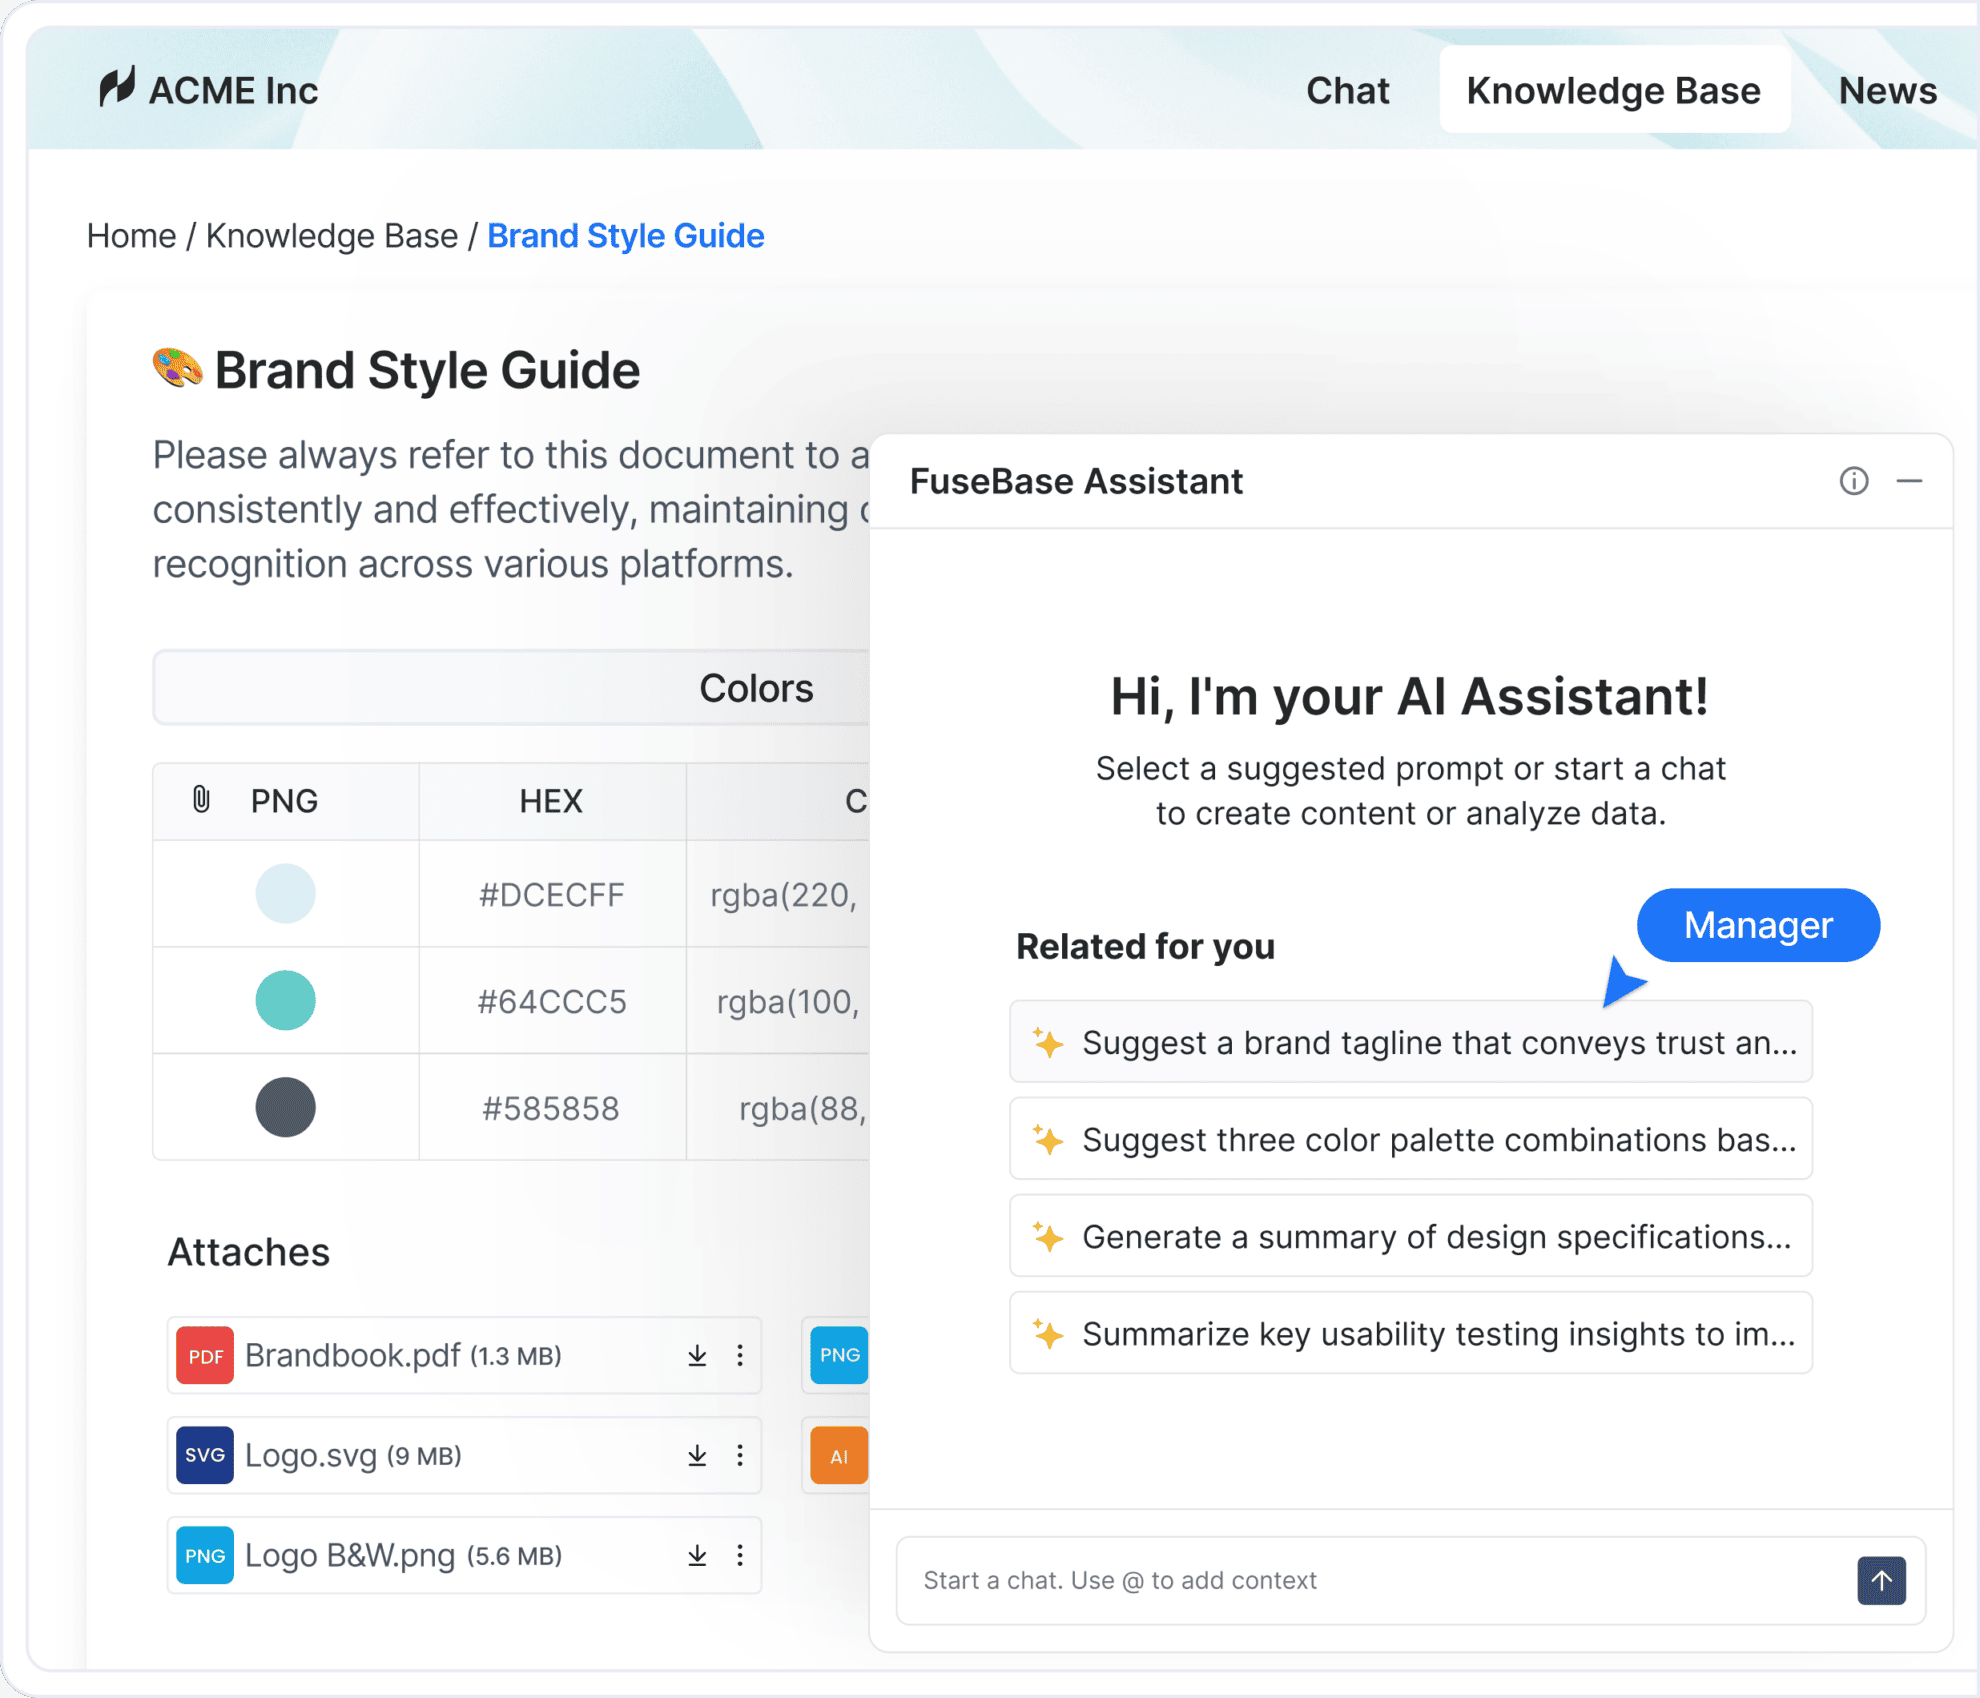Click the orange AI file attachment icon
The height and width of the screenshot is (1698, 1980).
click(839, 1455)
